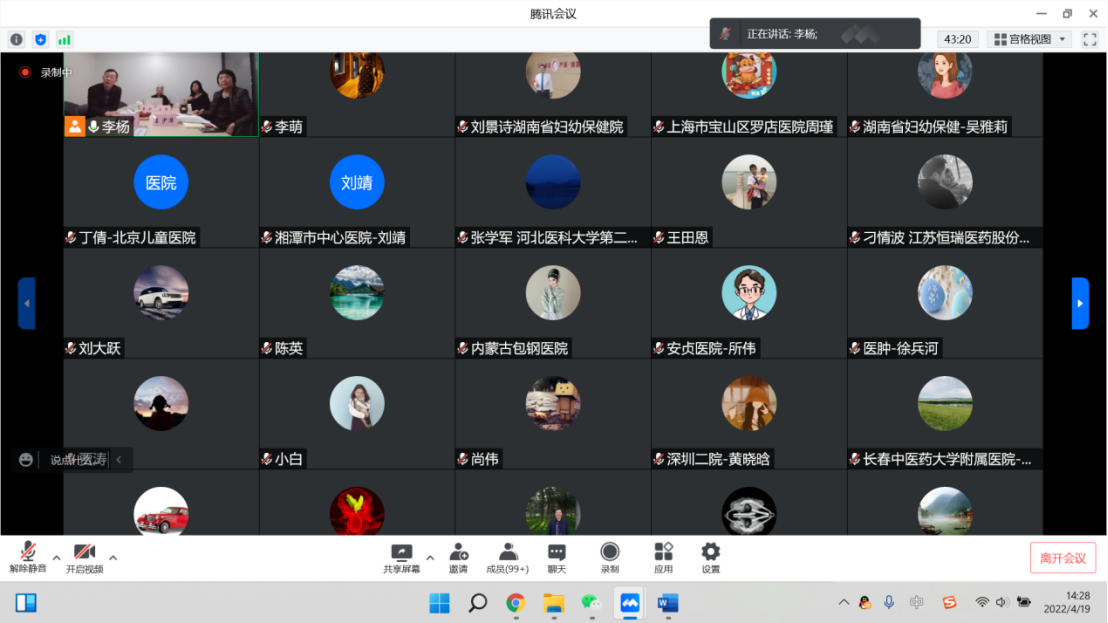Open File Explorer from taskbar
The width and height of the screenshot is (1108, 623).
click(x=554, y=603)
